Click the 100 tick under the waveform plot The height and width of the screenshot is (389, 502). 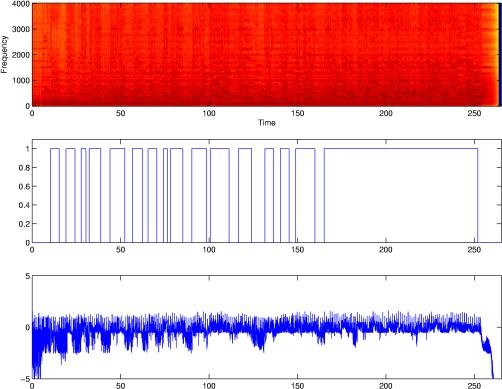point(209,386)
